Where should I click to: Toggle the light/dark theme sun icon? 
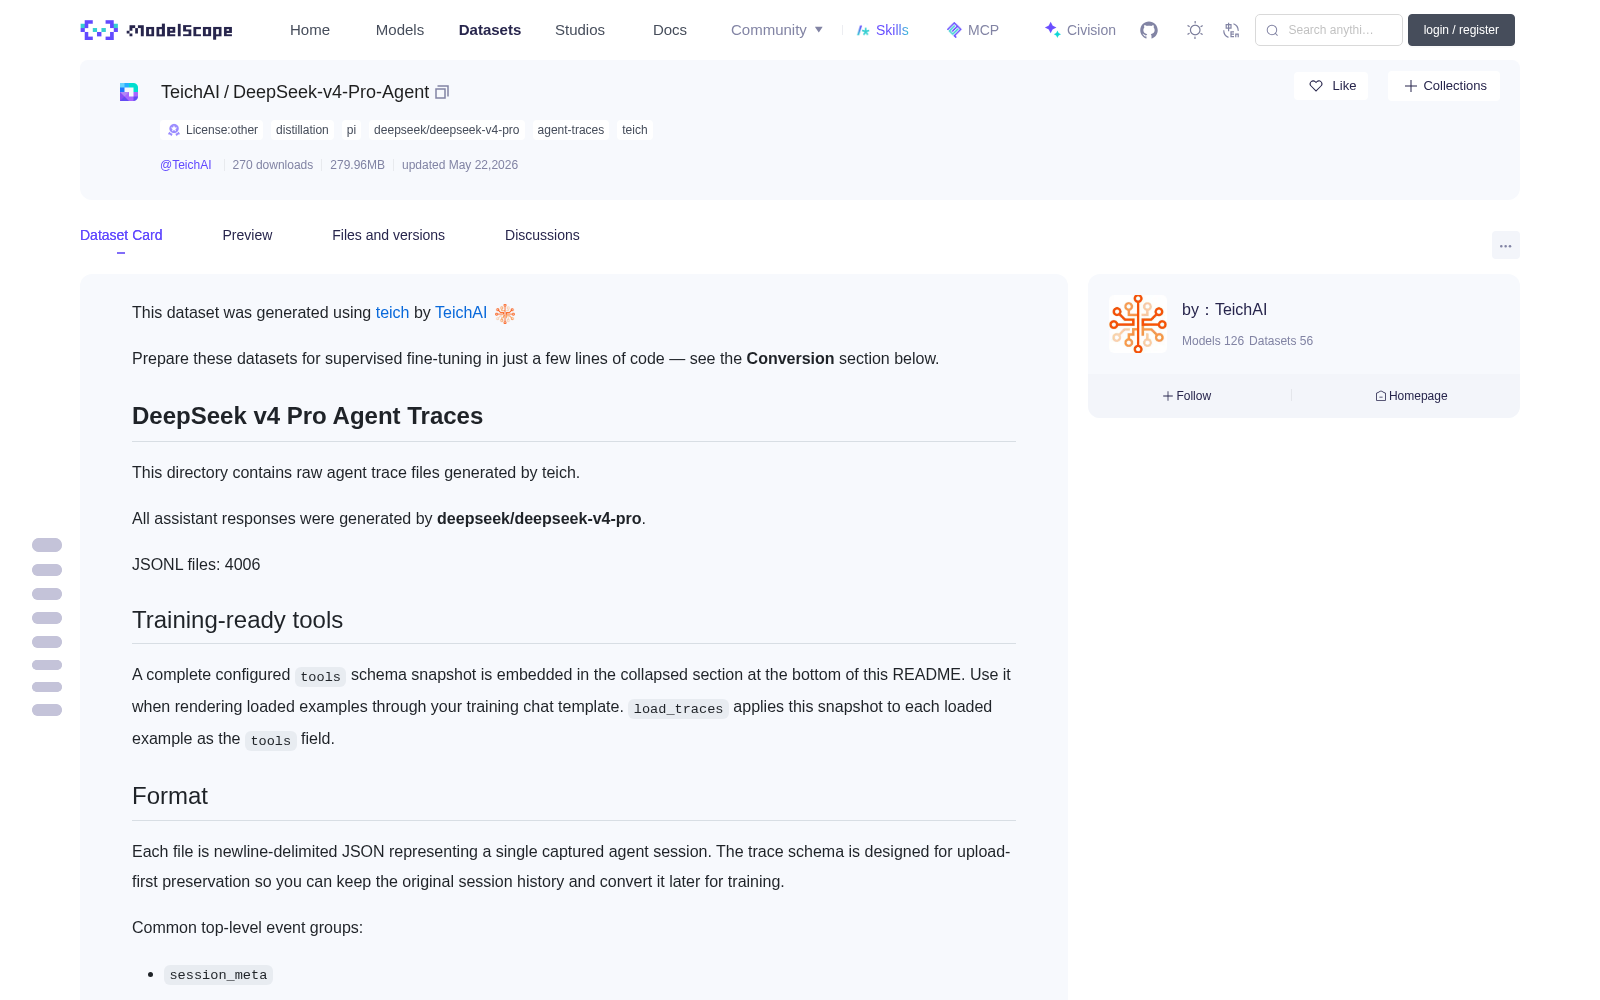point(1195,30)
